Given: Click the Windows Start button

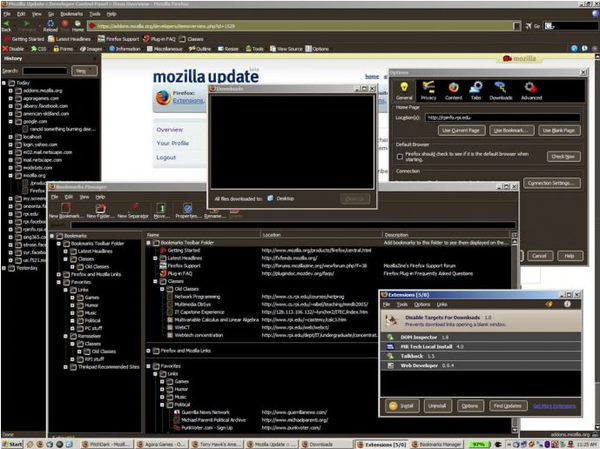Looking at the screenshot, I should pos(12,444).
